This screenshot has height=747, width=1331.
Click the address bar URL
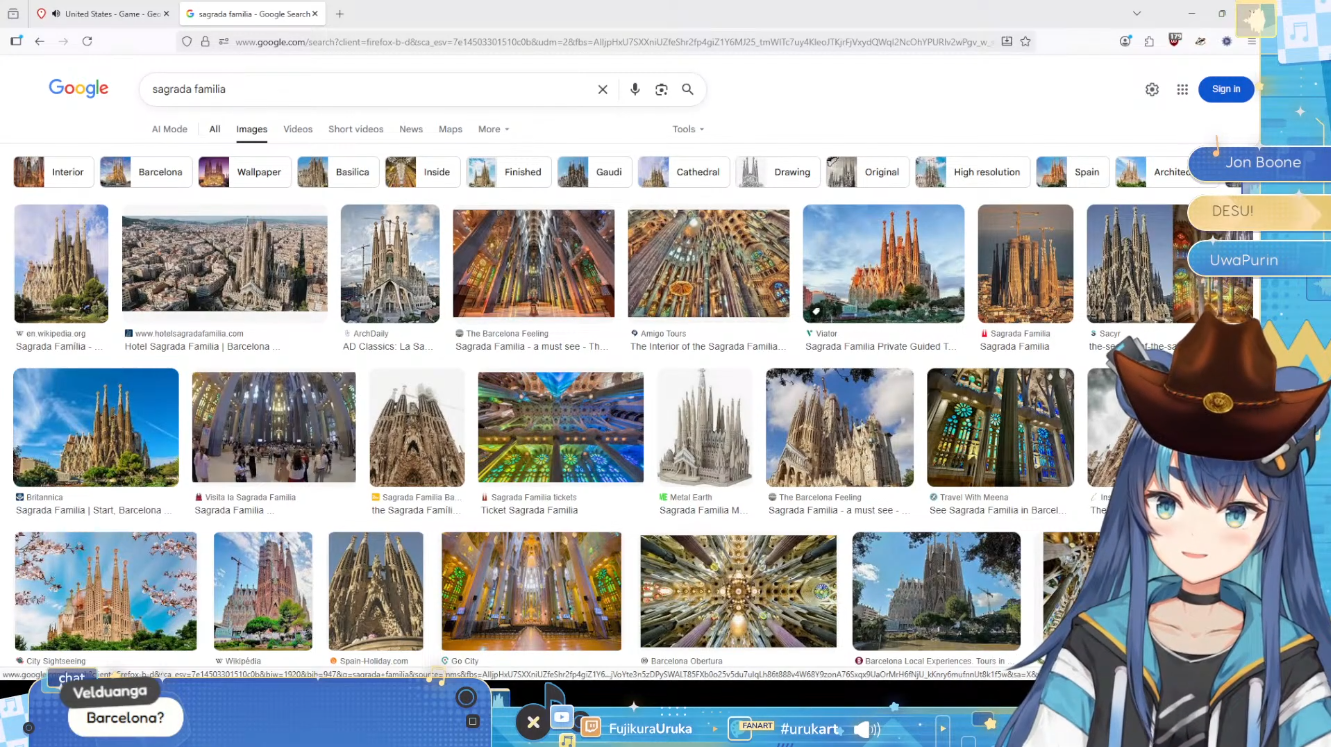point(614,42)
